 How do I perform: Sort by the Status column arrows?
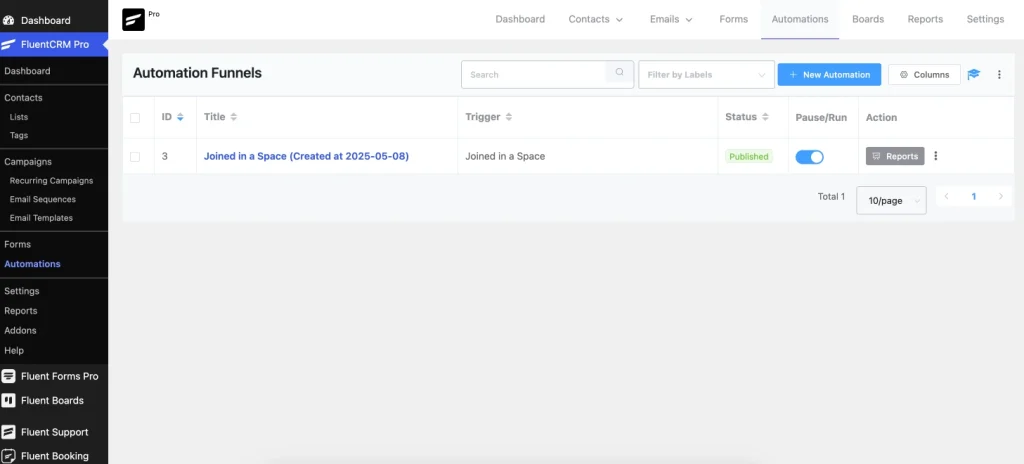pos(765,117)
